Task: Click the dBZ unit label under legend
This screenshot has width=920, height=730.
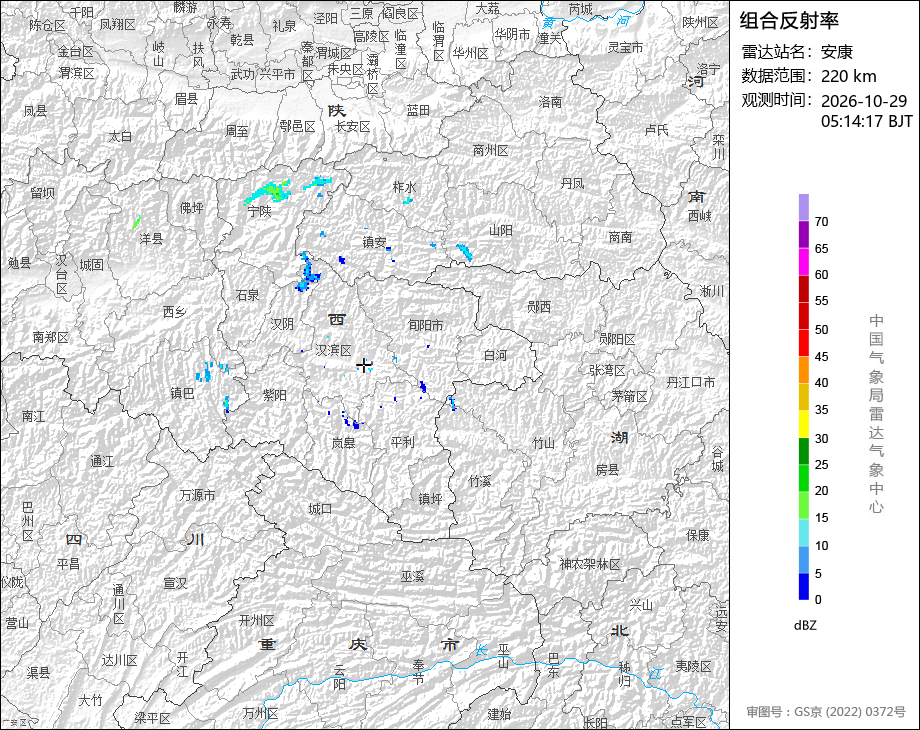Action: pyautogui.click(x=805, y=625)
